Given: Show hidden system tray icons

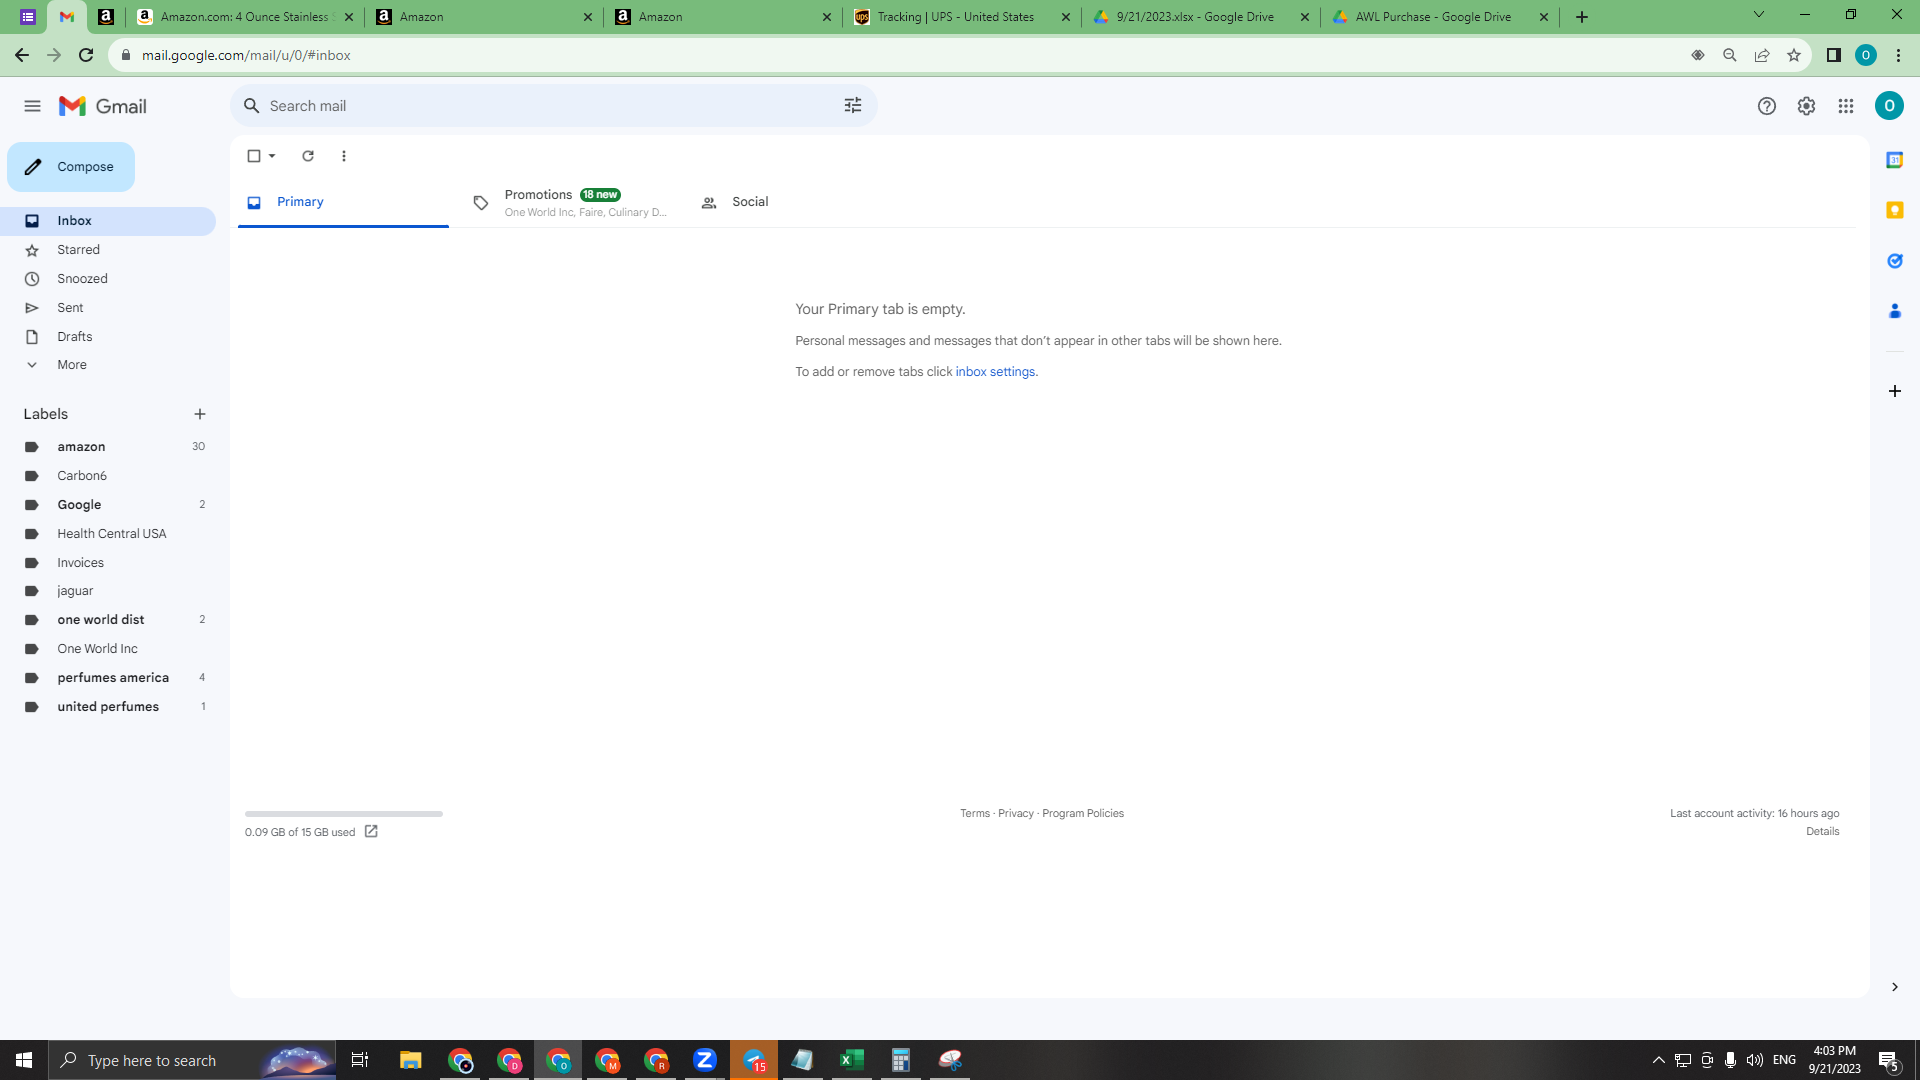Looking at the screenshot, I should click(1659, 1060).
